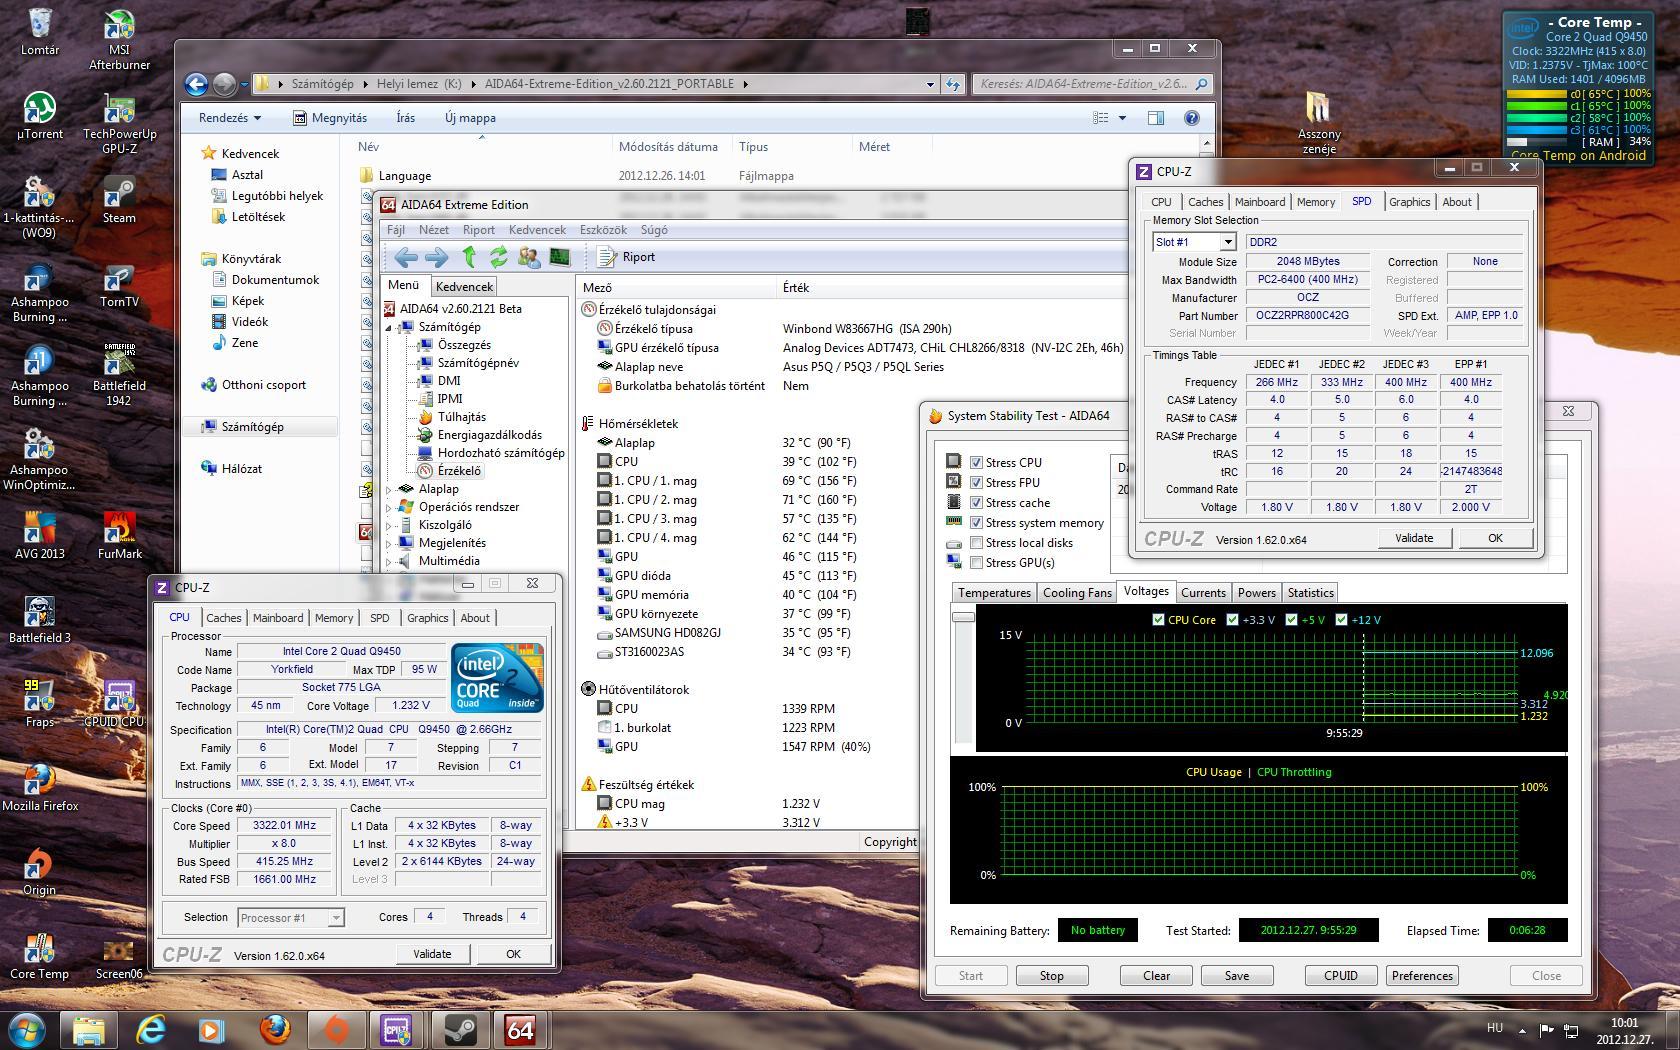Open the µTorrent desktop icon

point(40,116)
